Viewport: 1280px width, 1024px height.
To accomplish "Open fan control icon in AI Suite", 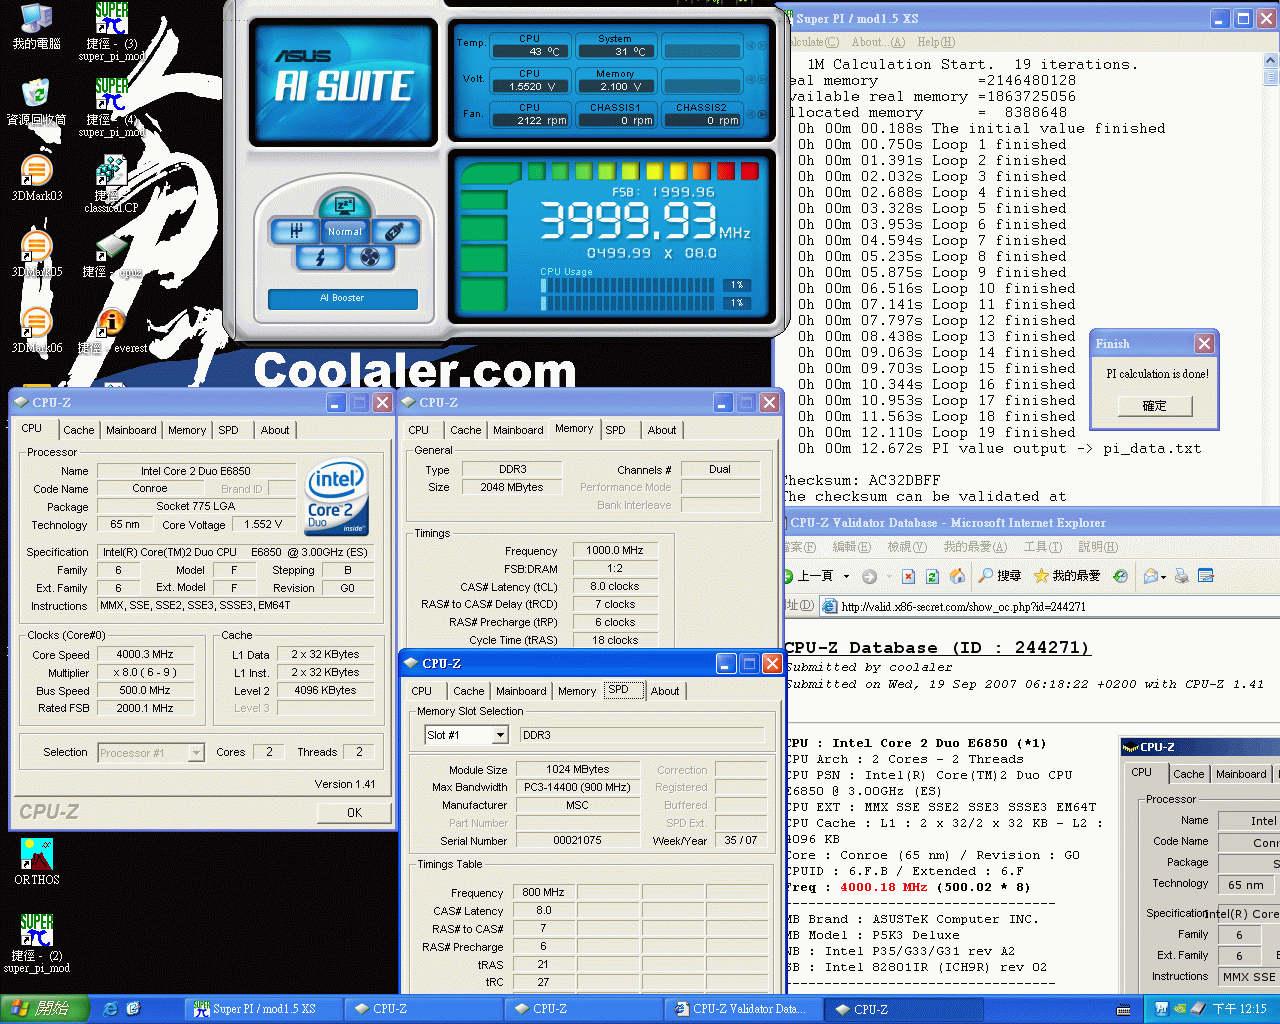I will pos(369,258).
